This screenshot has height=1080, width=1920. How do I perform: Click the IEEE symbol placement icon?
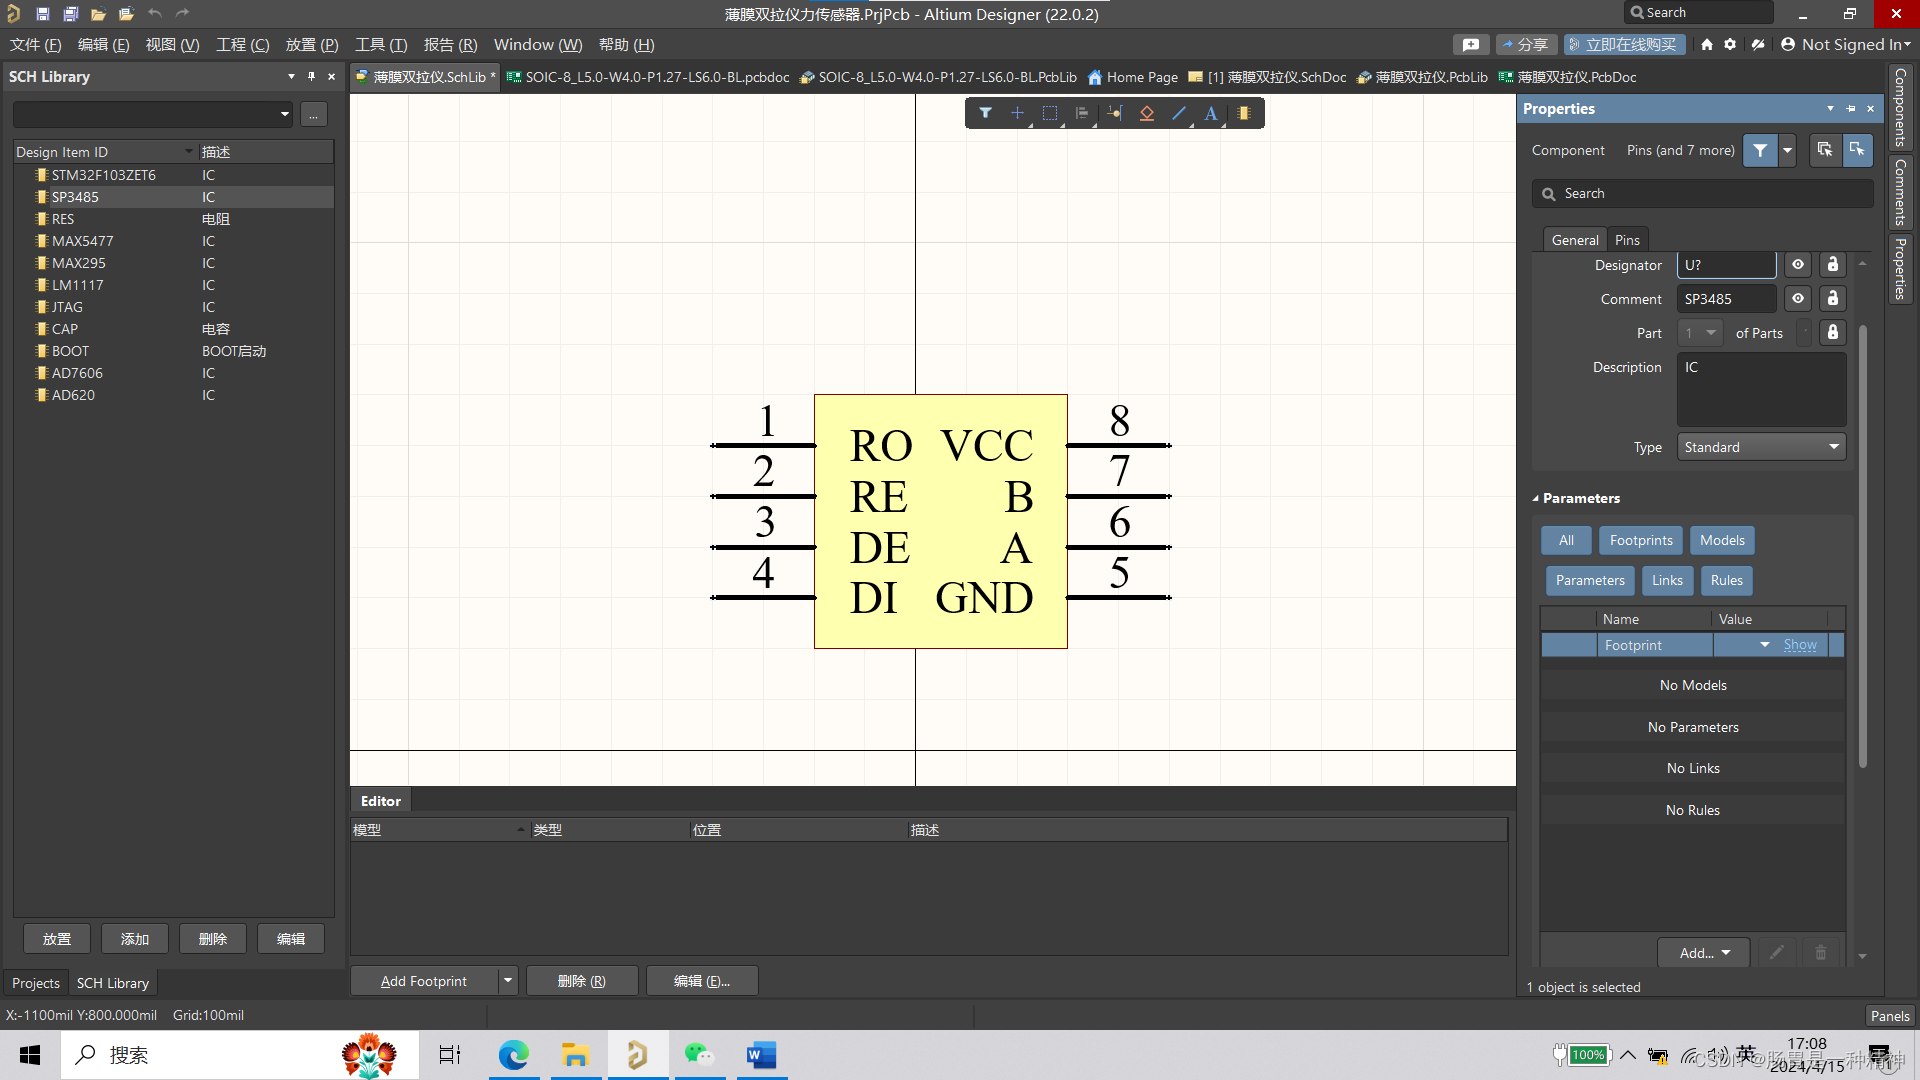click(1147, 113)
